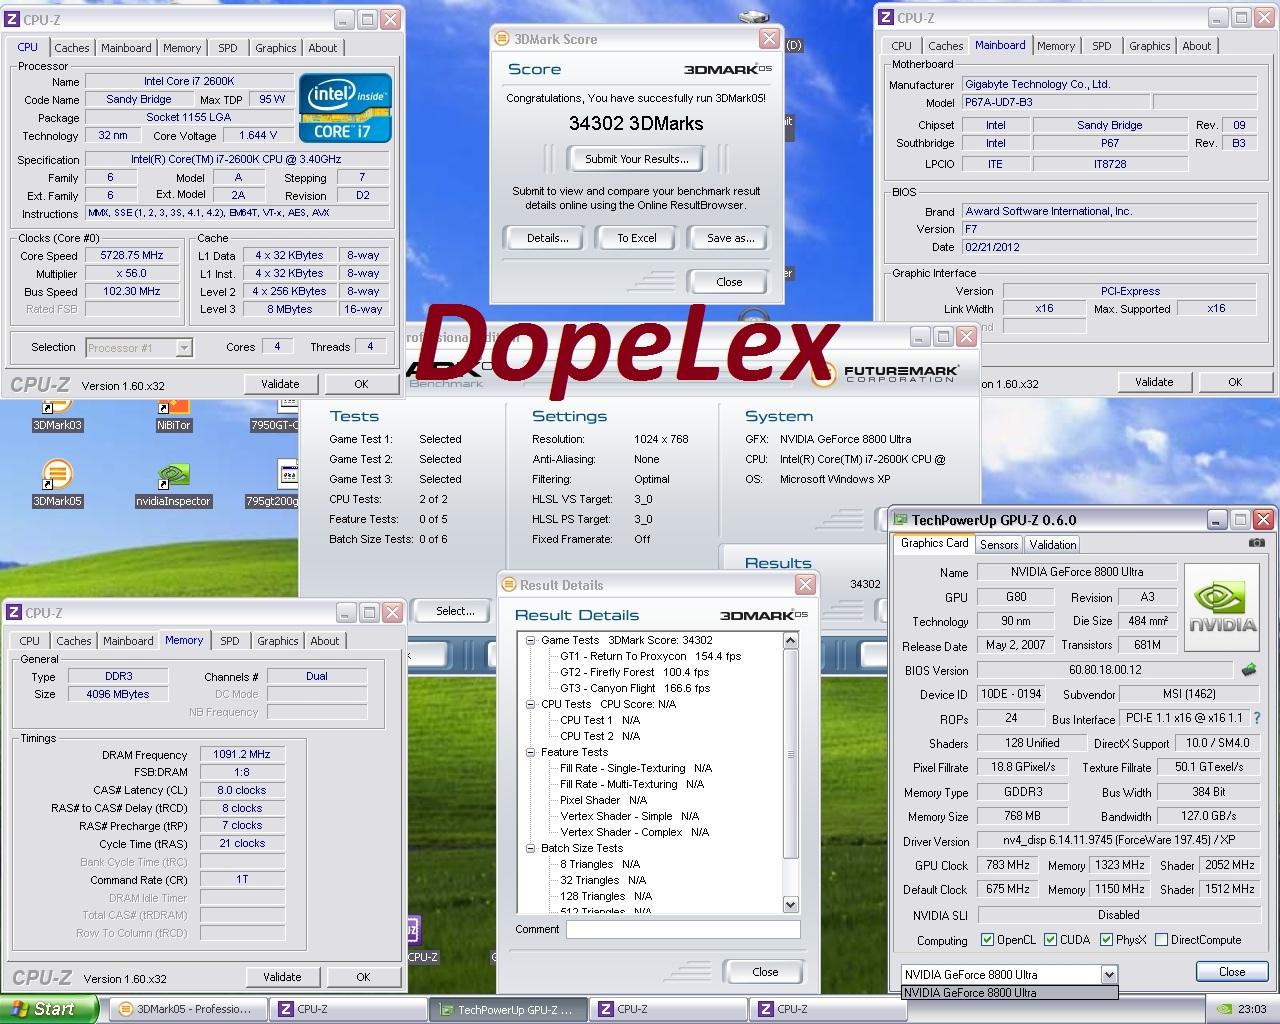This screenshot has width=1280, height=1024.
Task: Launch nvidiaInspector from the desktop
Action: click(x=173, y=486)
